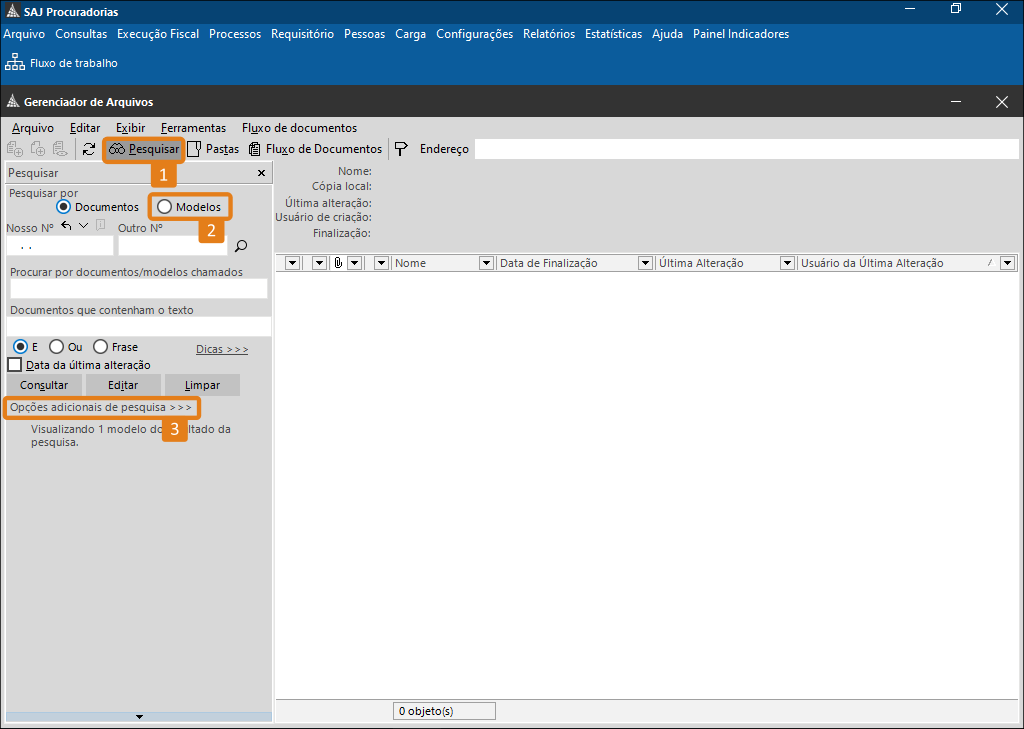Choose the Ou search operator
Viewport: 1024px width, 729px height.
pos(56,347)
